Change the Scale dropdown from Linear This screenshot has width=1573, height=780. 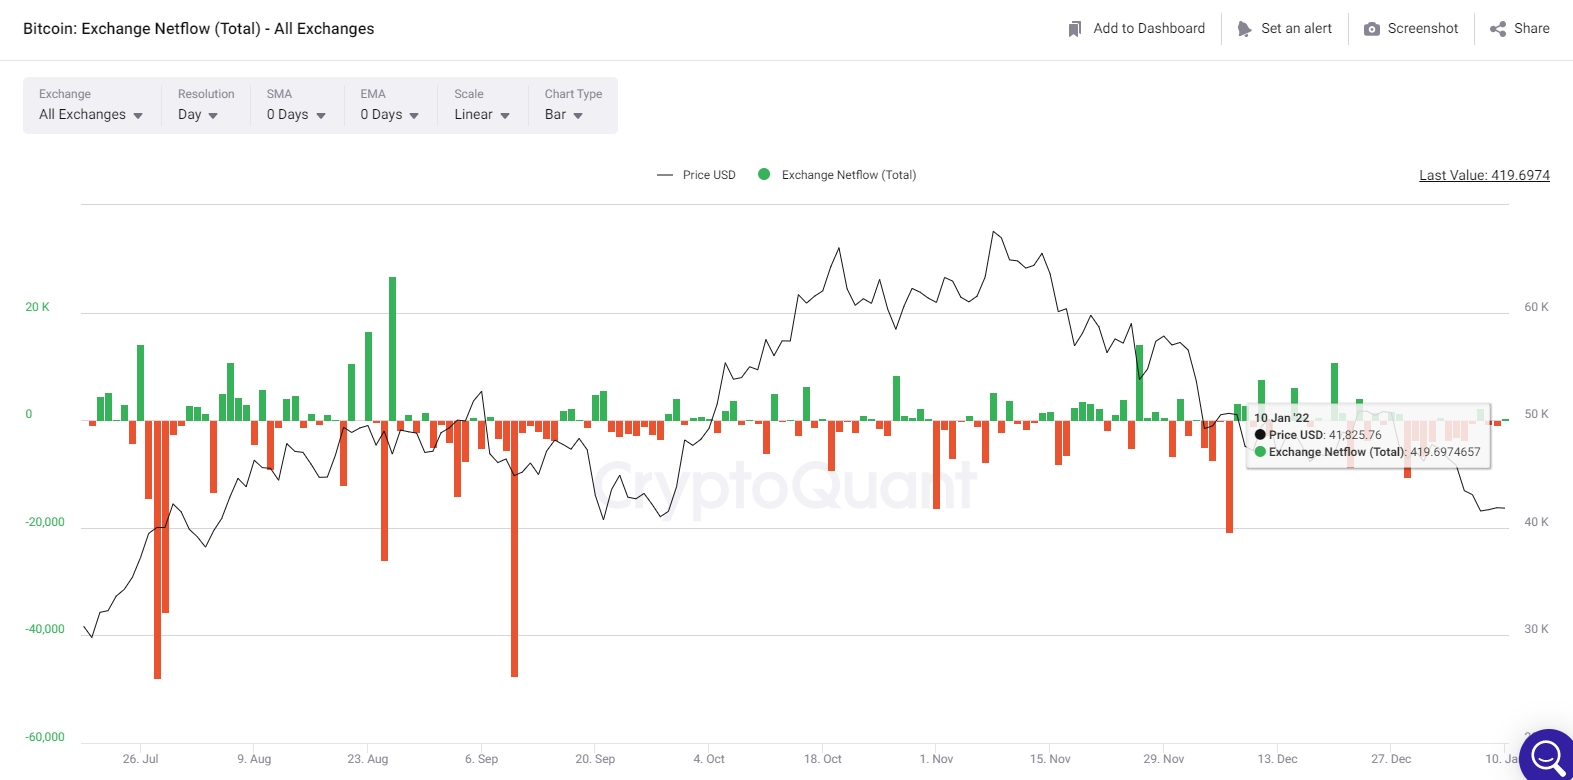click(482, 115)
